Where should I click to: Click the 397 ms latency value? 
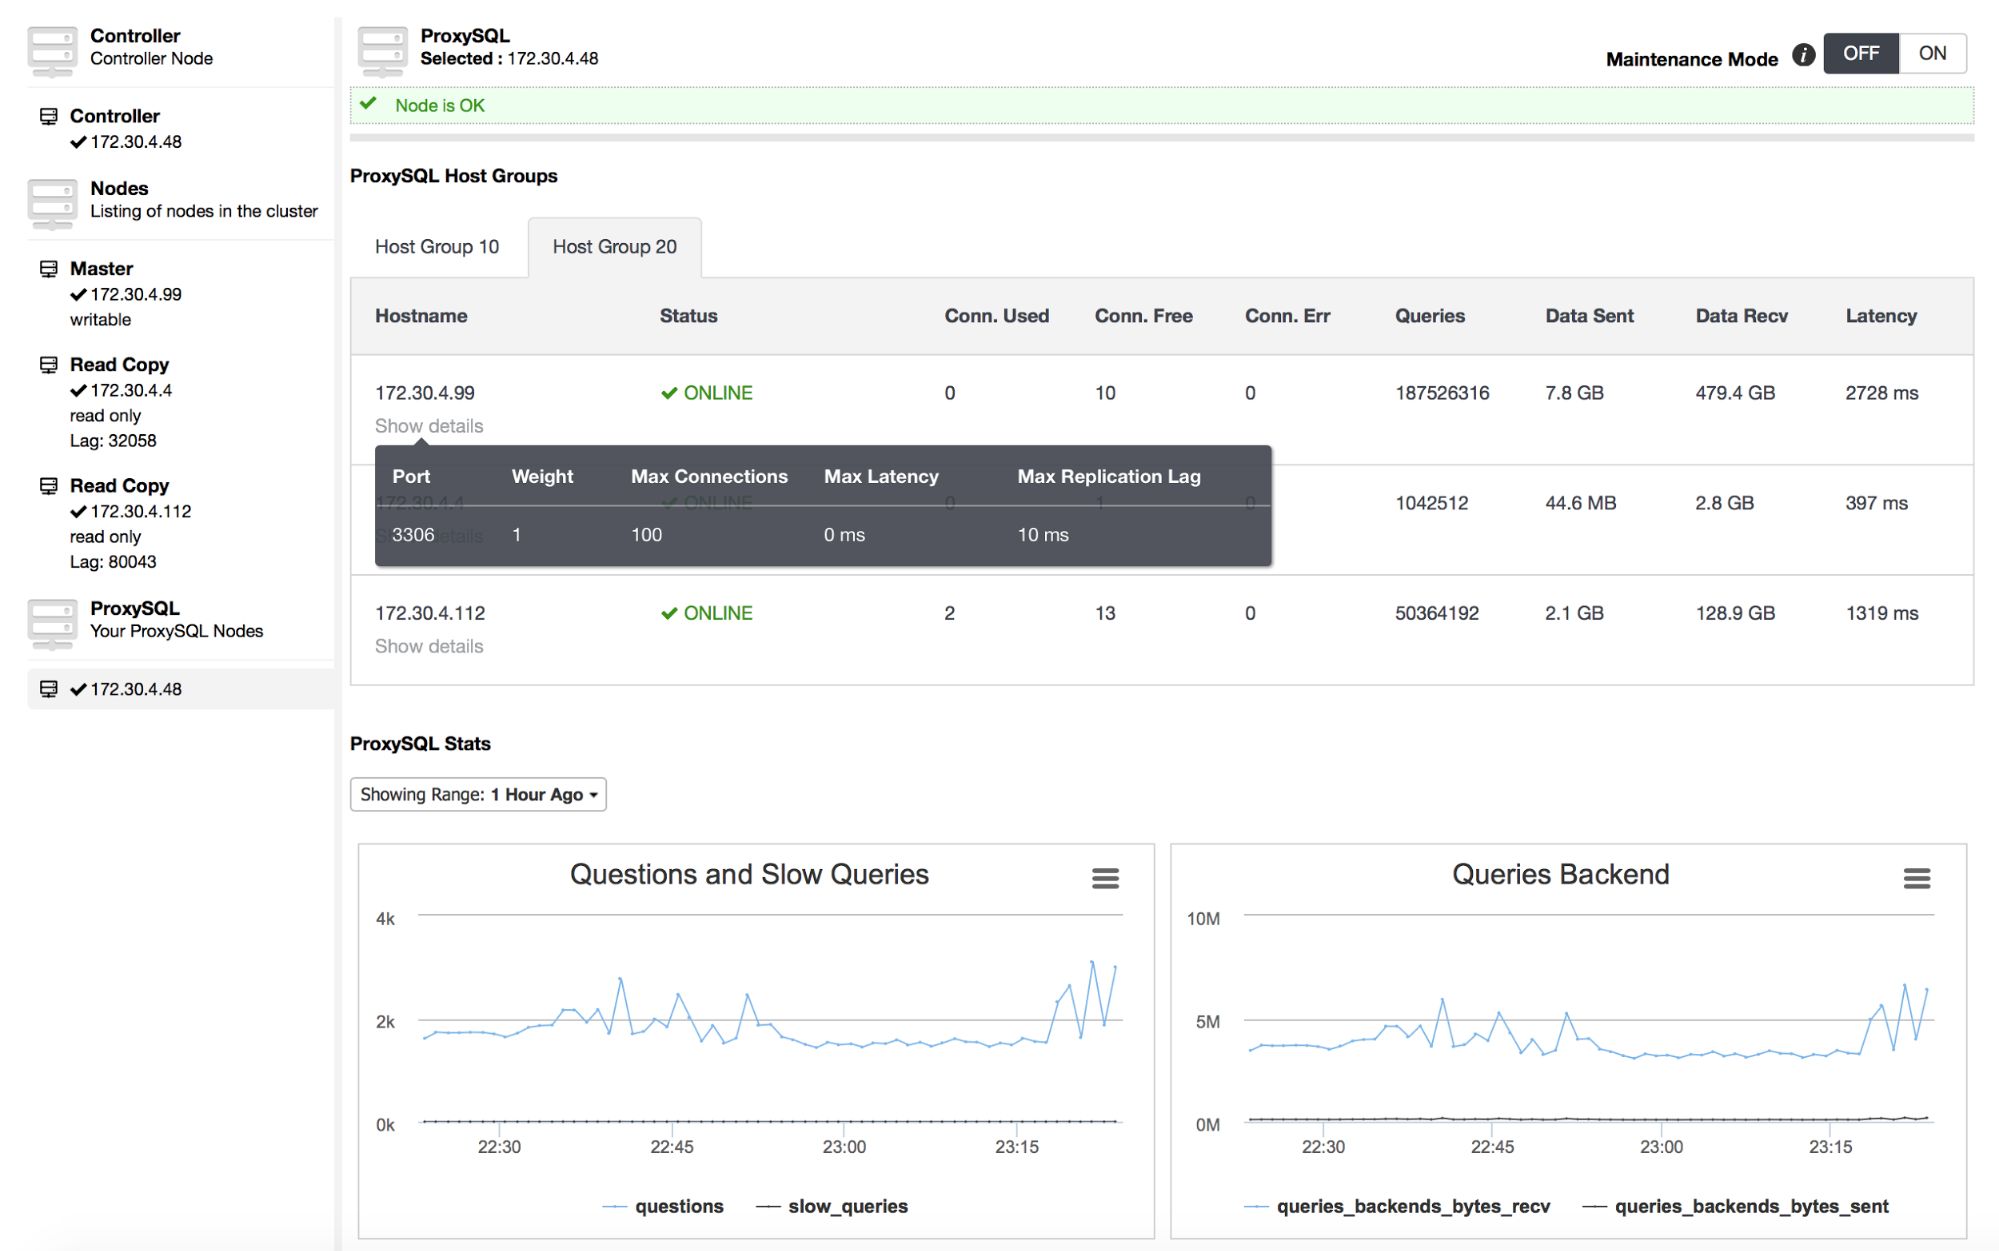(1876, 503)
